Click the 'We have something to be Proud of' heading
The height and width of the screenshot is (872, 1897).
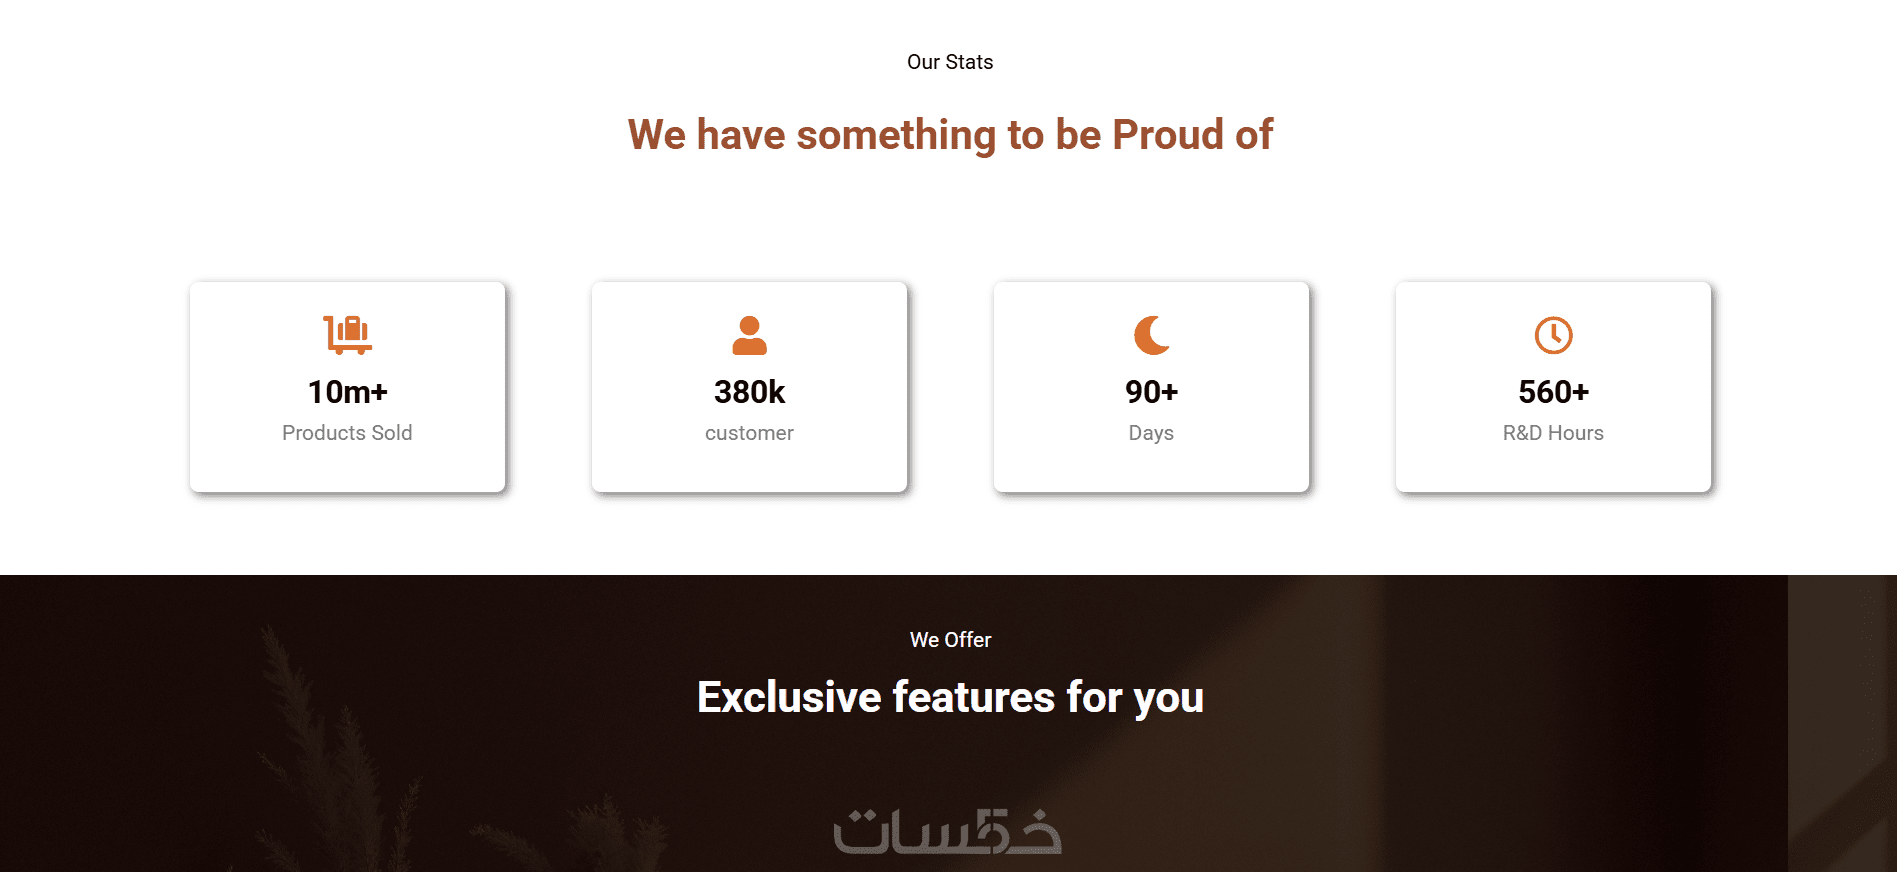click(950, 135)
